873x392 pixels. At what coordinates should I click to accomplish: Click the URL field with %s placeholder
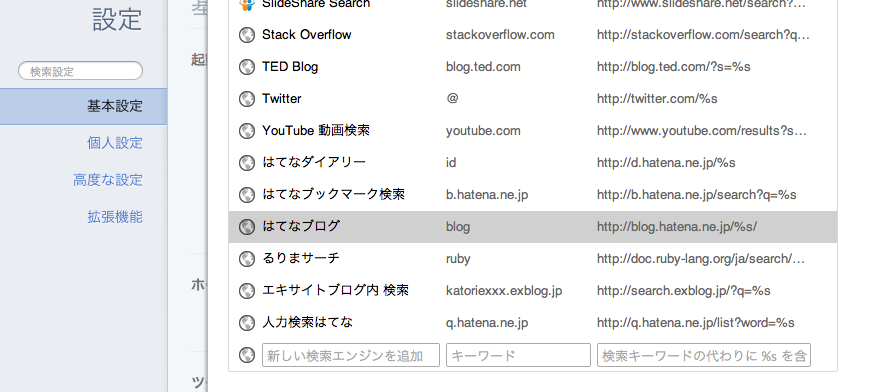(704, 355)
